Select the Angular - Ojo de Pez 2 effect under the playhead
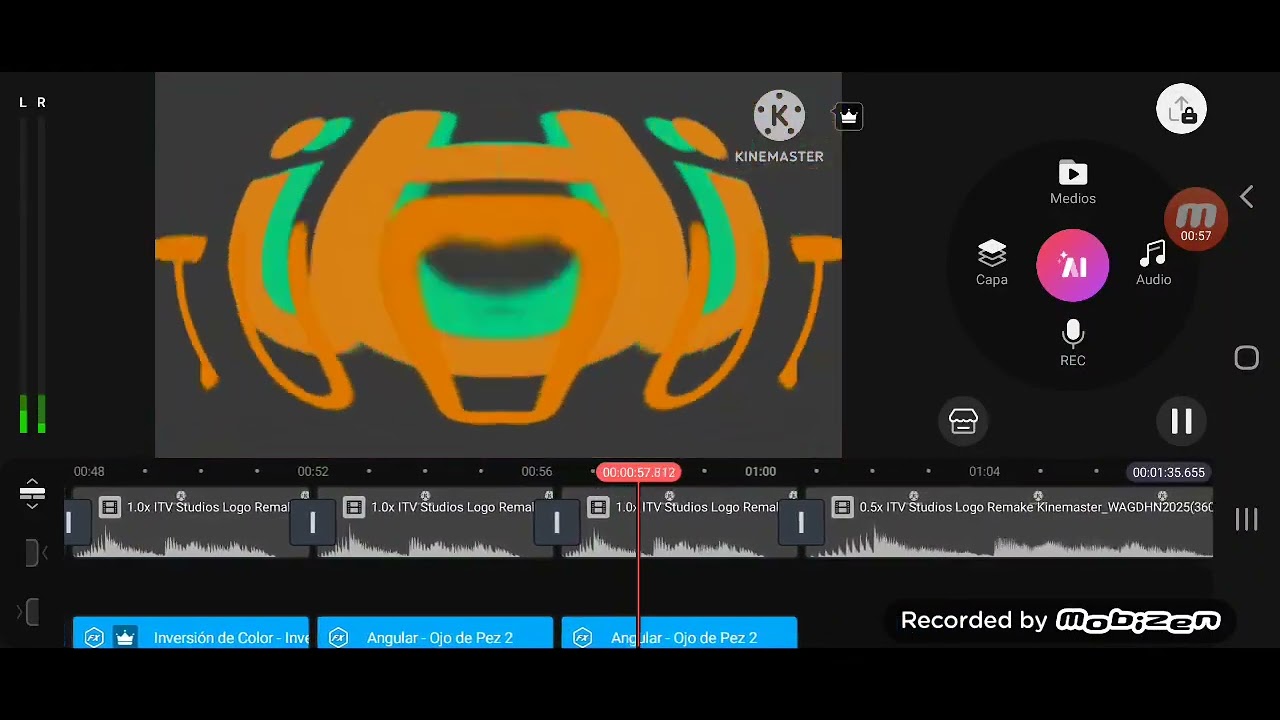Viewport: 1280px width, 720px height. coord(679,633)
